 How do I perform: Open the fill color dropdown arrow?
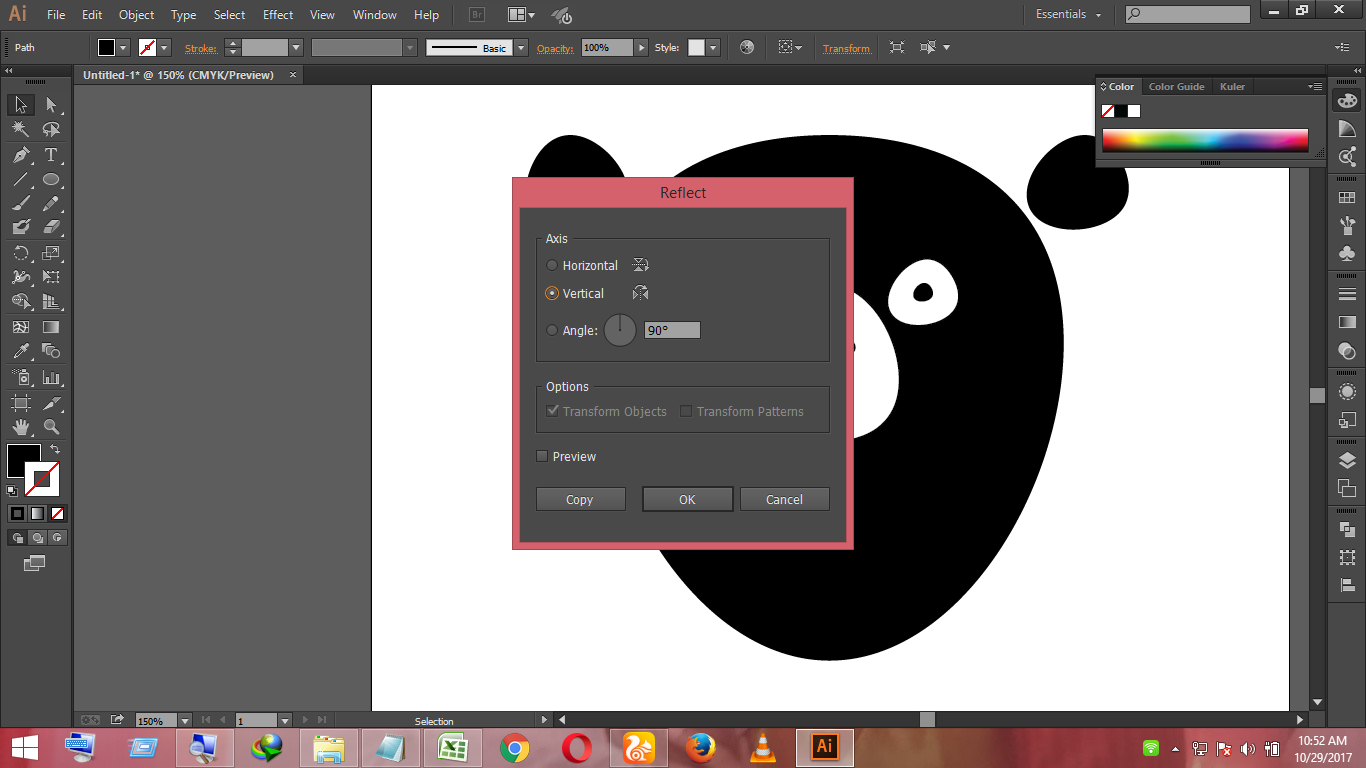click(124, 48)
